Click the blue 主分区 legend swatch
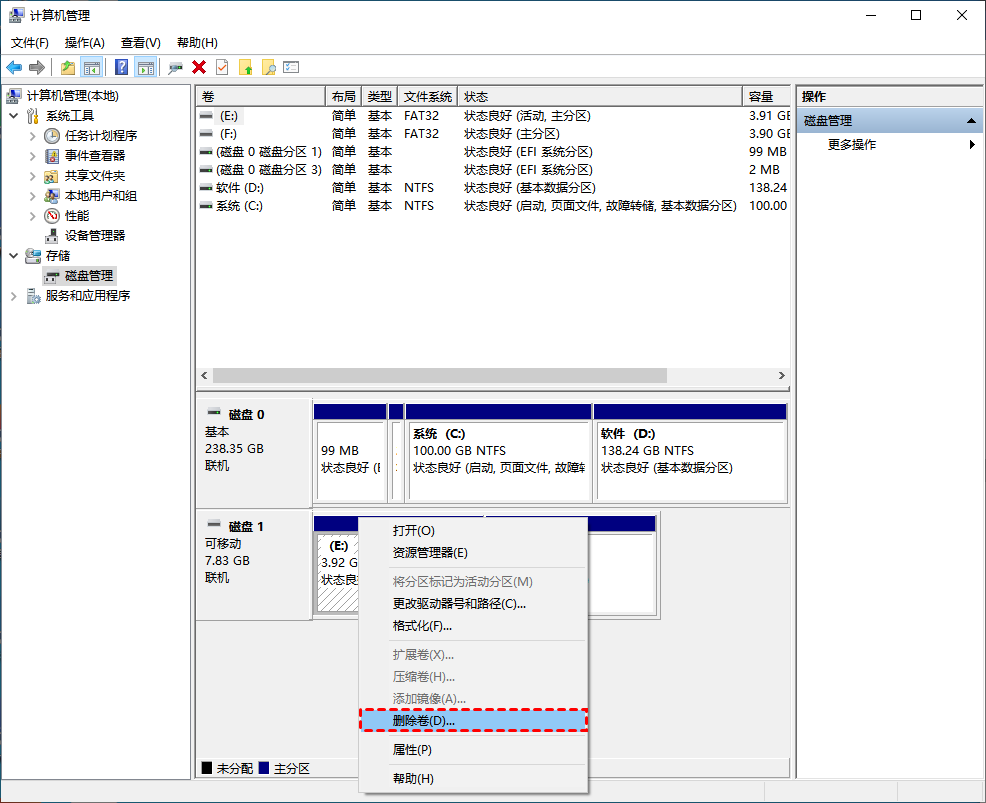This screenshot has height=803, width=986. tap(264, 768)
